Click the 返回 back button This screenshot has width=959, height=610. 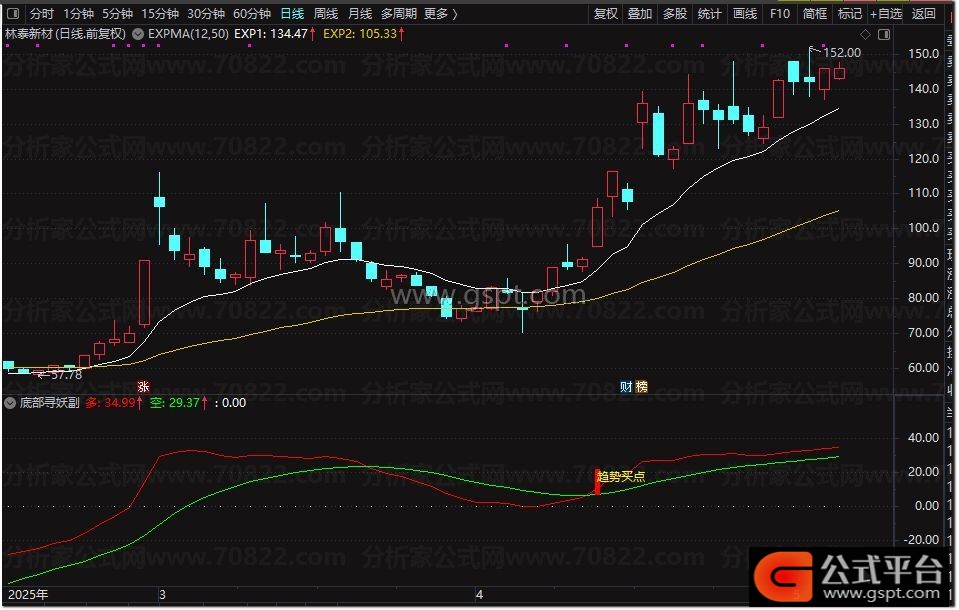[x=923, y=14]
